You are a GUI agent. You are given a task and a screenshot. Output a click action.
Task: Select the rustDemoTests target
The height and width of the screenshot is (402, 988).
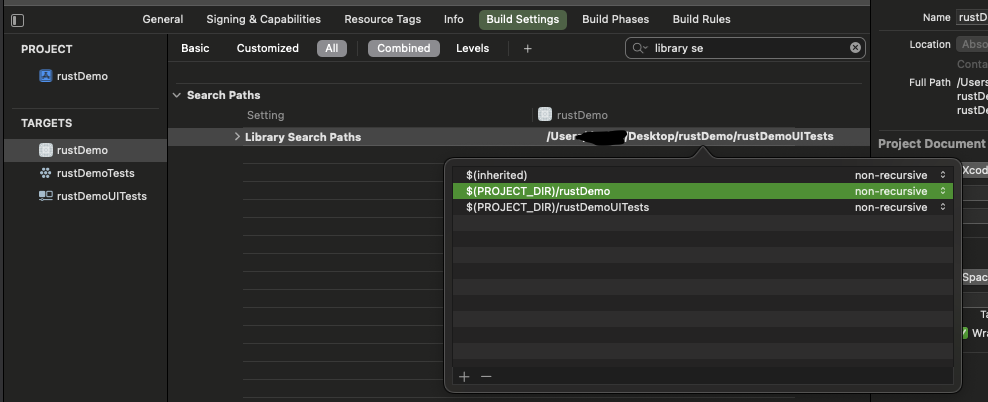point(95,173)
